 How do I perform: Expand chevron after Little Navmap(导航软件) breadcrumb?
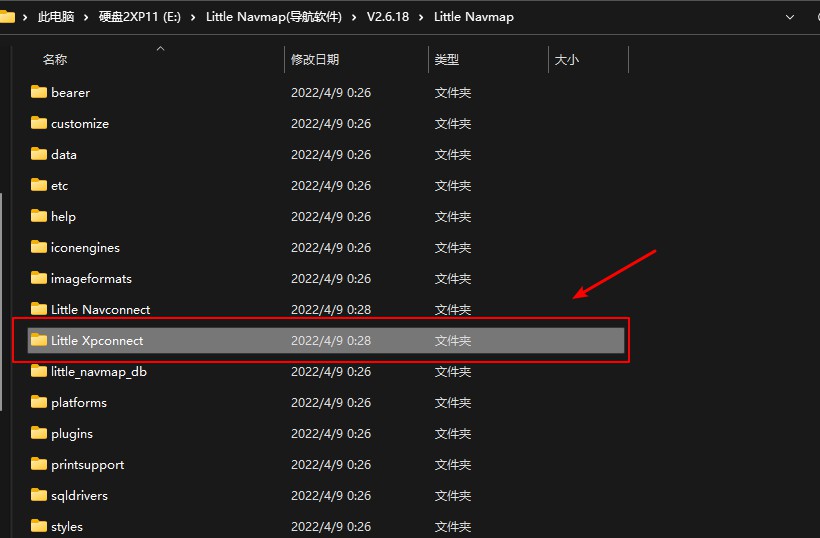355,17
